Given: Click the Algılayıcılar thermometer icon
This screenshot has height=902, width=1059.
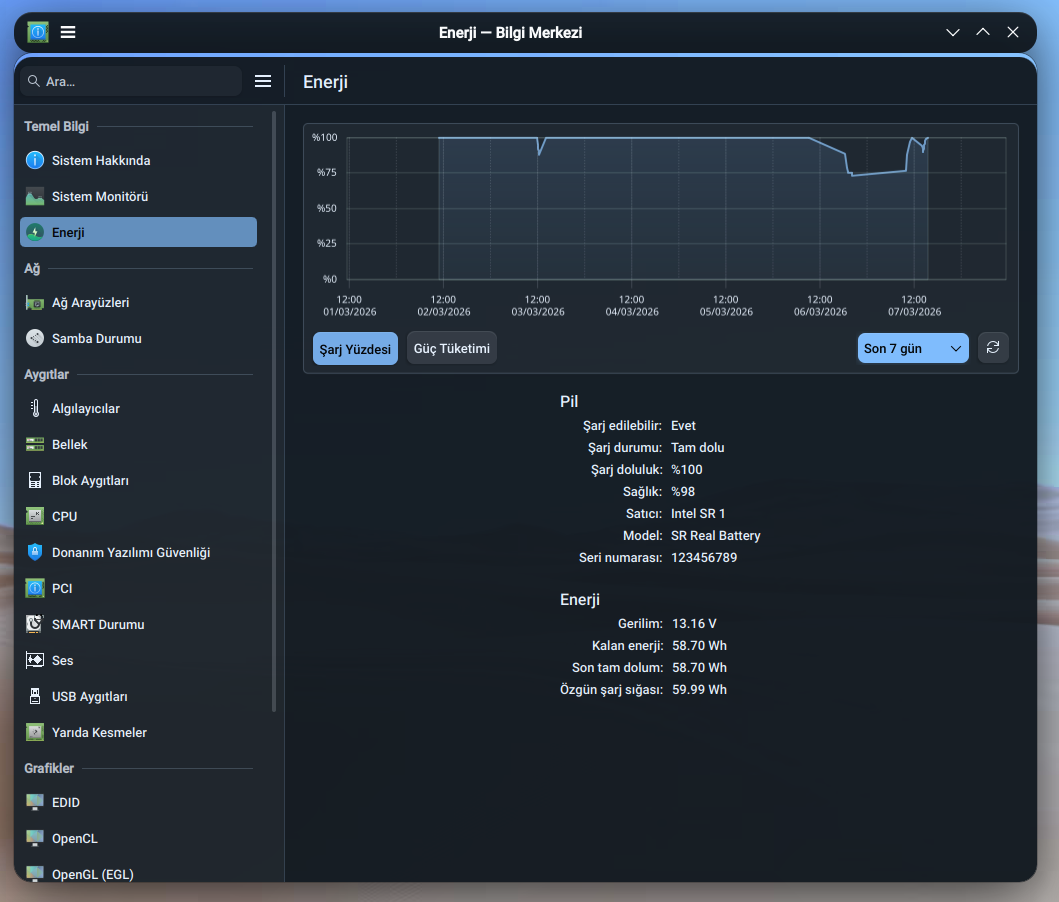Looking at the screenshot, I should coord(35,409).
